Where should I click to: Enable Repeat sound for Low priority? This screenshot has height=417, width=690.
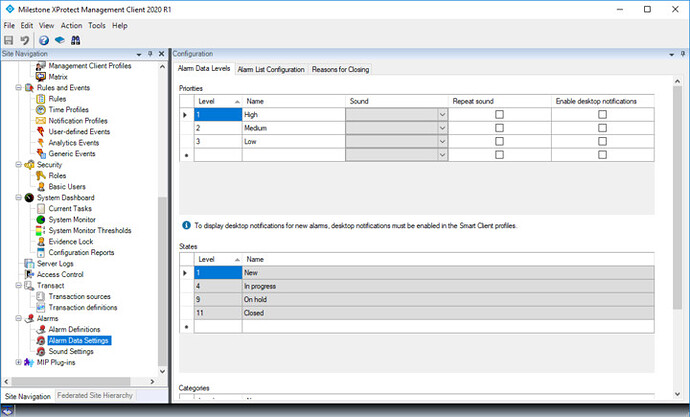499,141
